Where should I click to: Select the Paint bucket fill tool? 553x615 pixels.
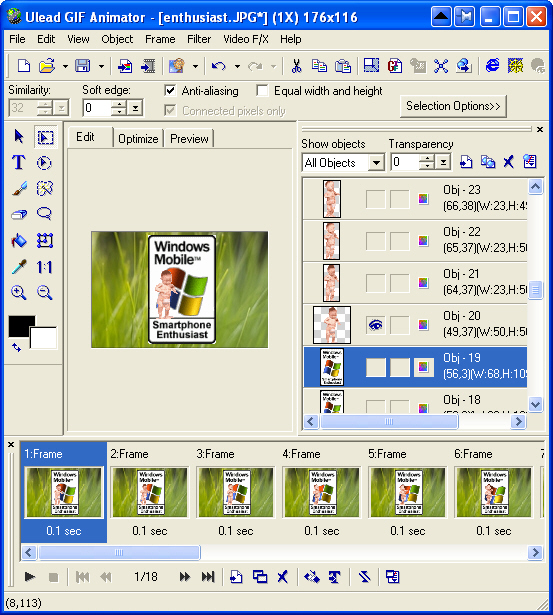coord(19,240)
